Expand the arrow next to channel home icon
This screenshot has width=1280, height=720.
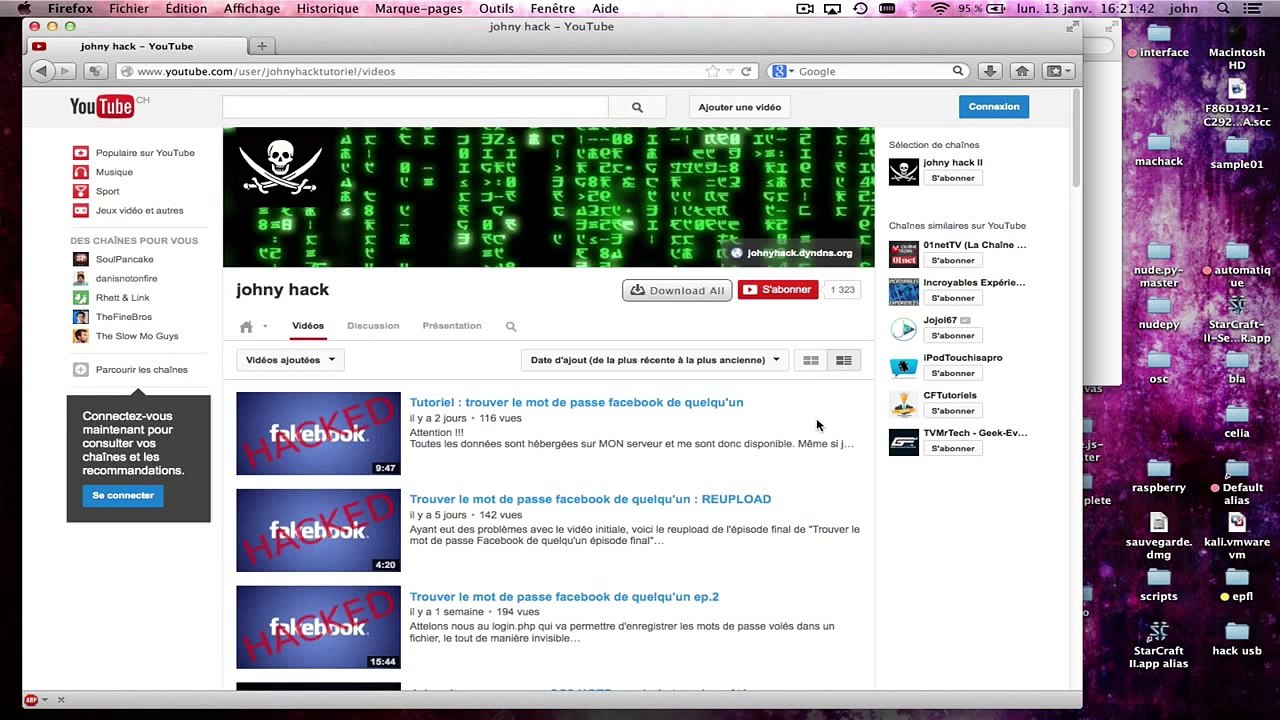point(265,326)
